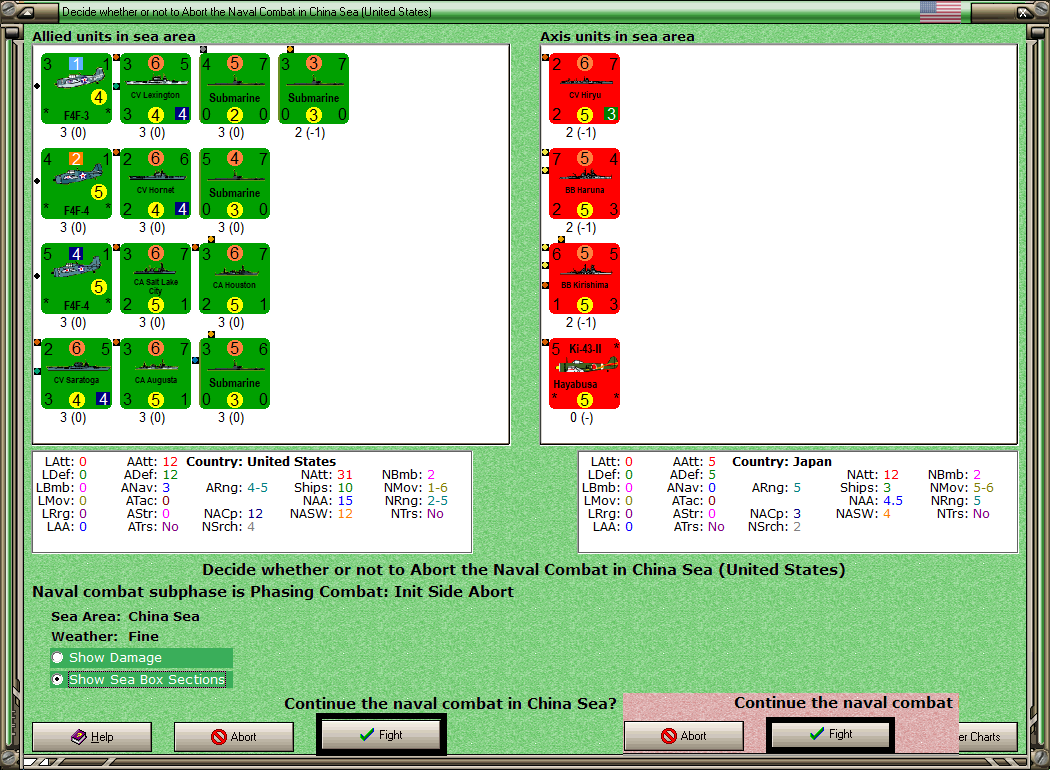Screen dimensions: 1050x770
Task: Select the Submarine next to CV Hornet
Action: pos(234,183)
